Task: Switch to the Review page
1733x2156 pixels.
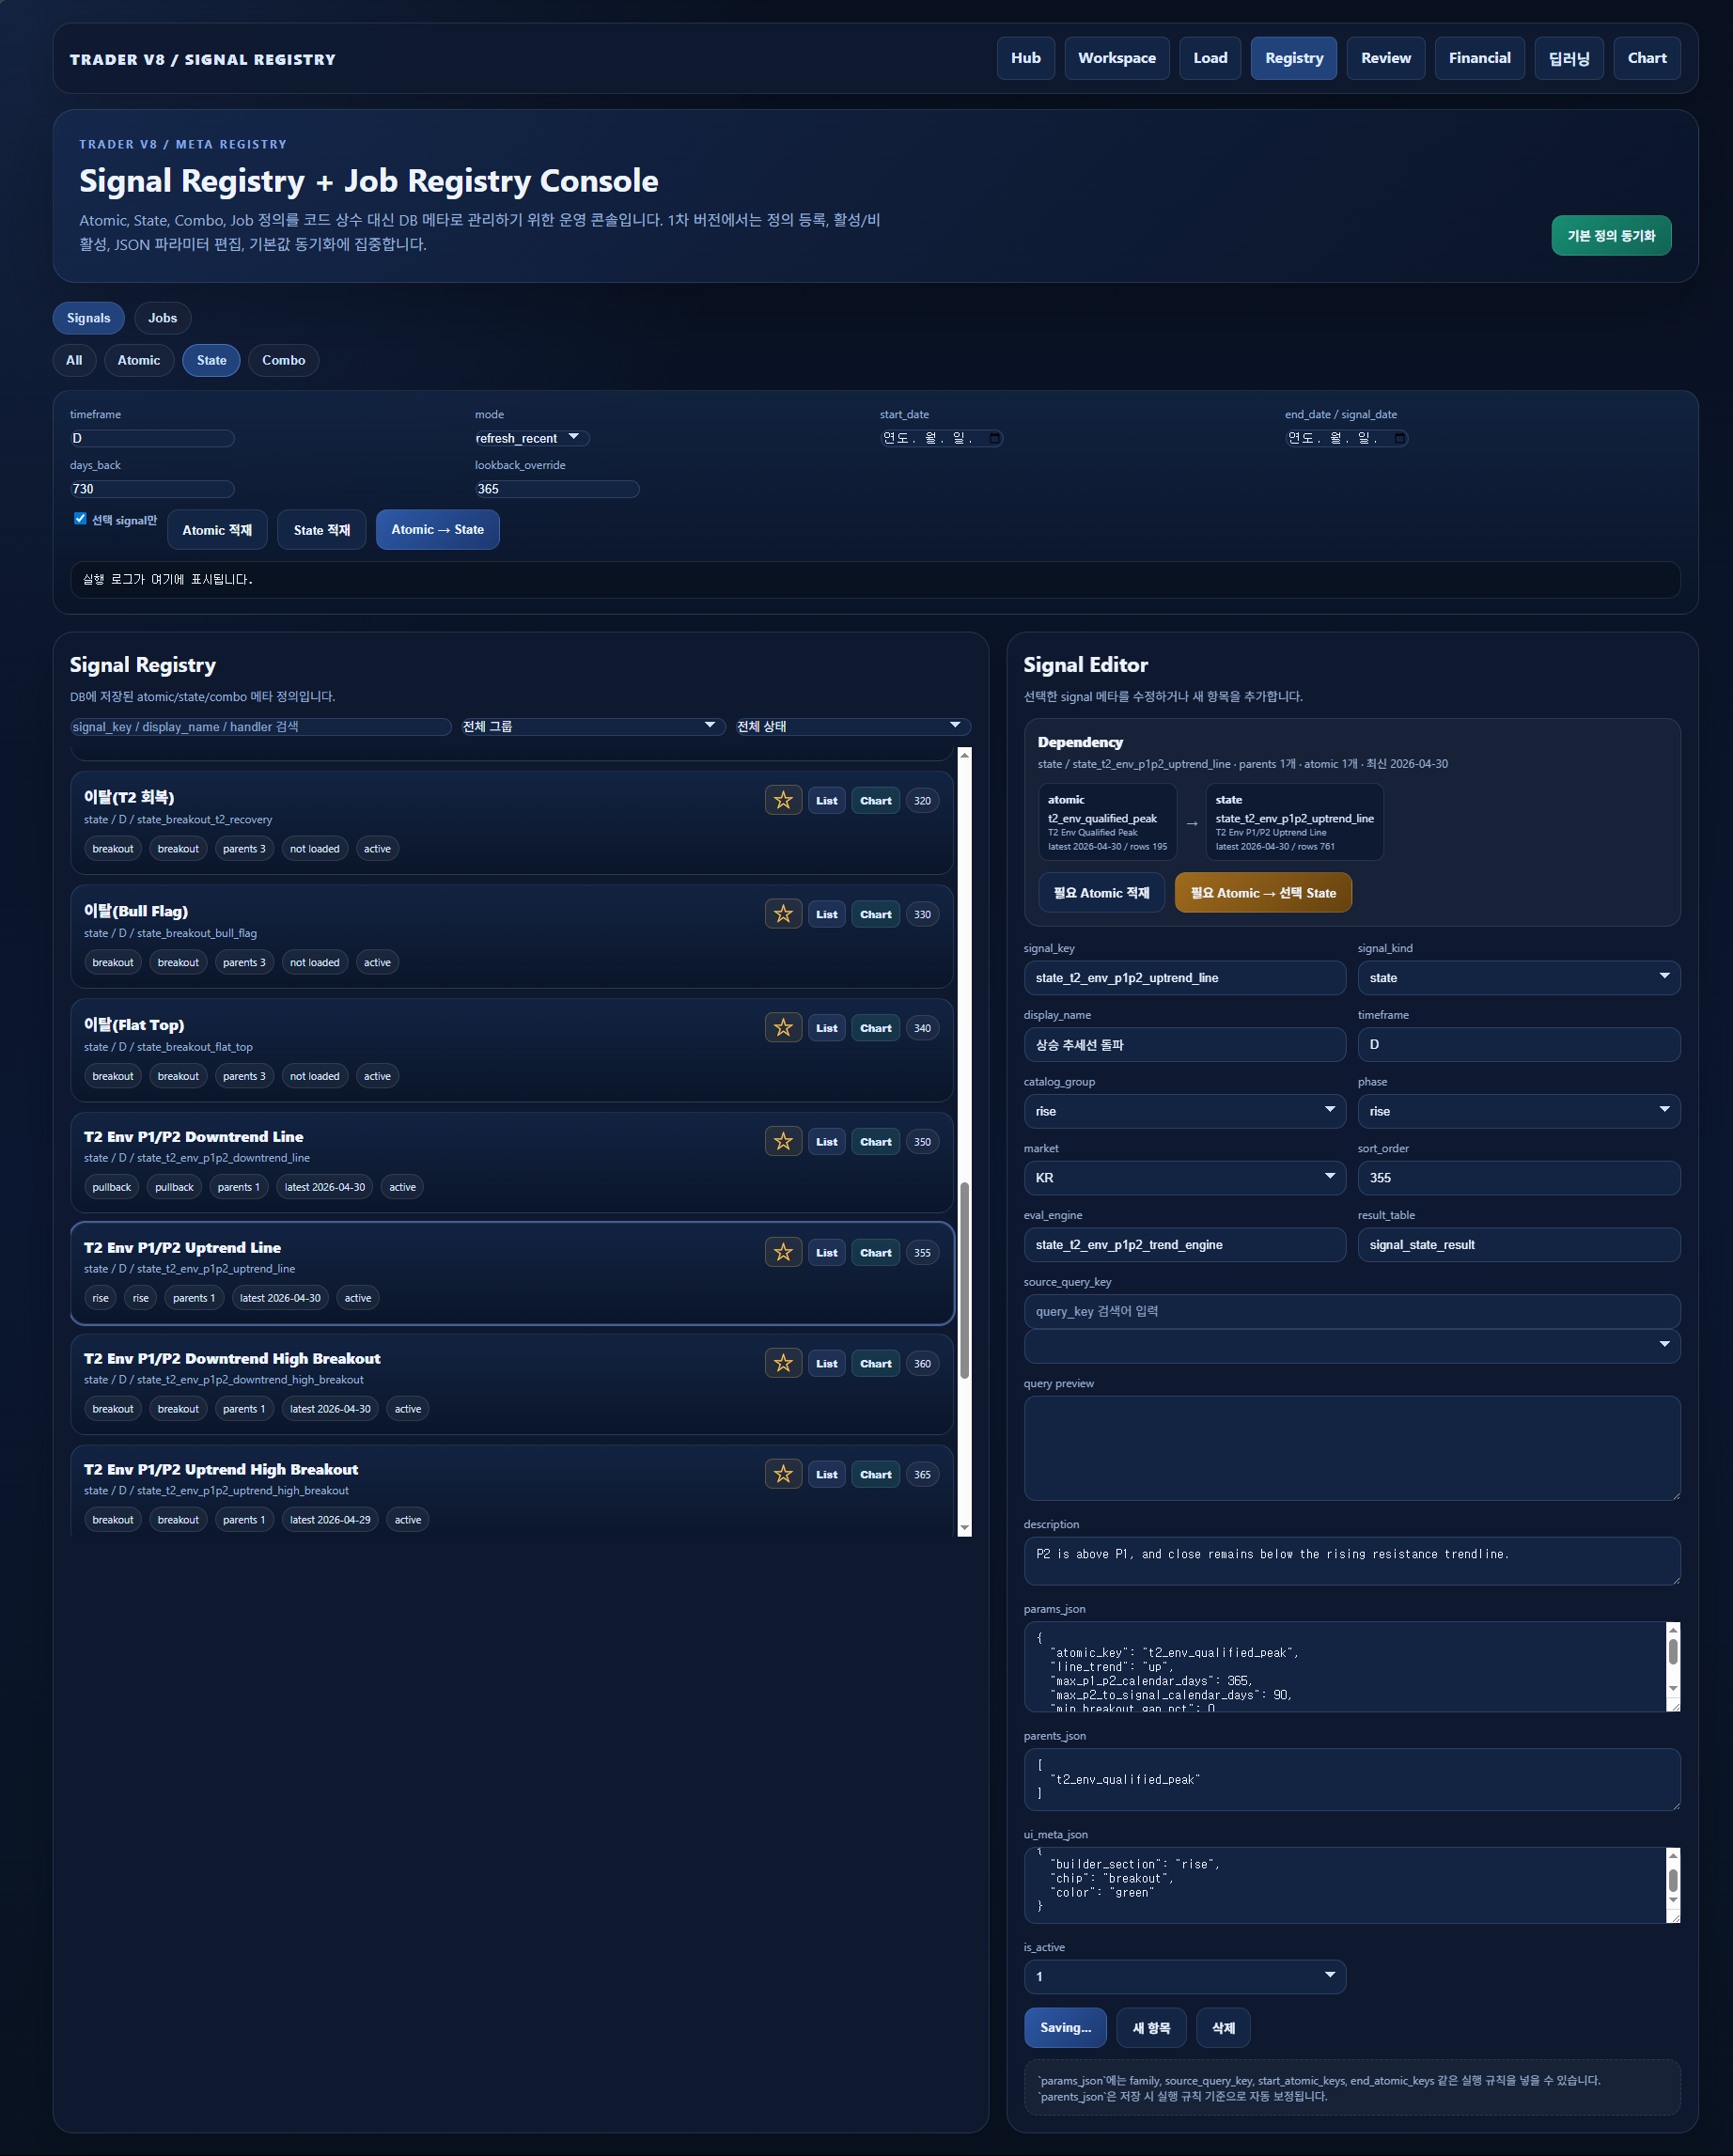Action: pos(1385,58)
